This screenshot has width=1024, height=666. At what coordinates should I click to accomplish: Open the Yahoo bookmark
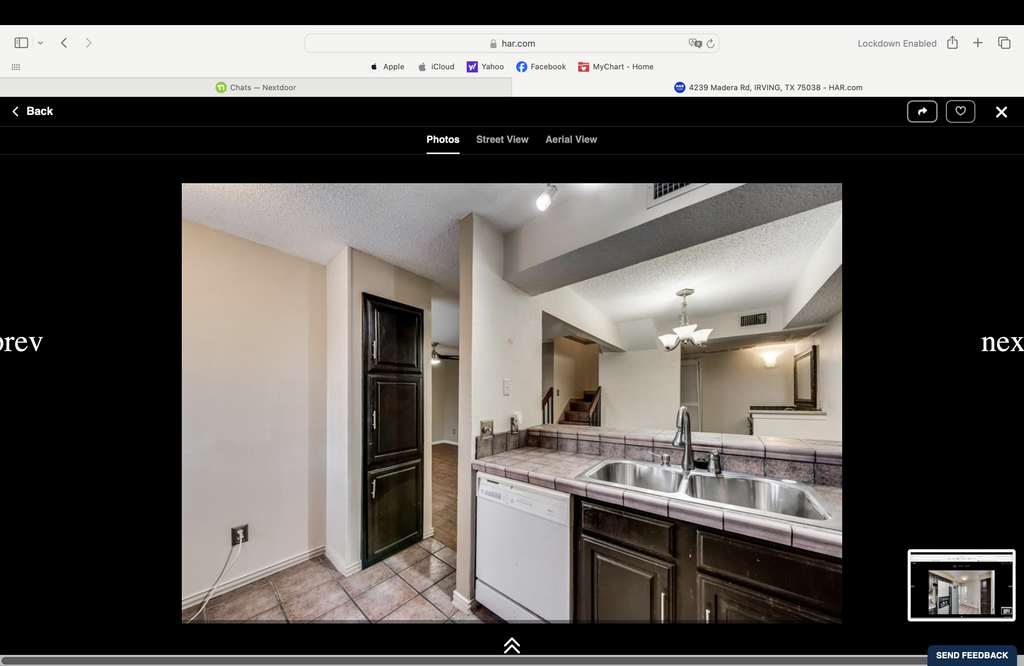[x=485, y=67]
